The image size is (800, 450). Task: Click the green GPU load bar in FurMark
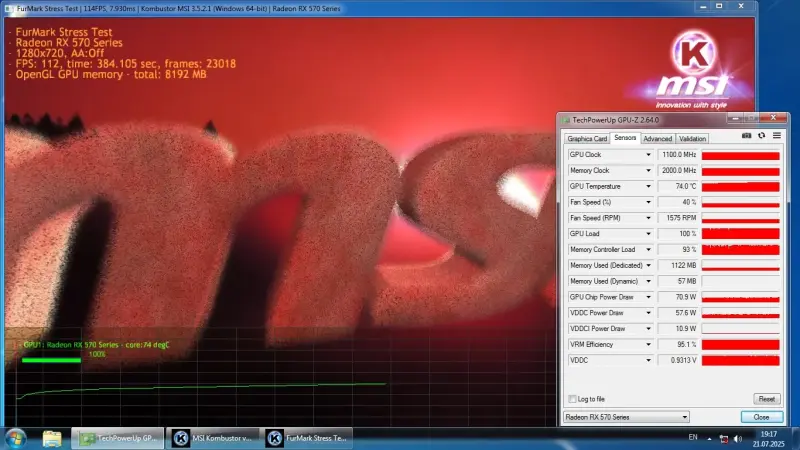click(51, 360)
